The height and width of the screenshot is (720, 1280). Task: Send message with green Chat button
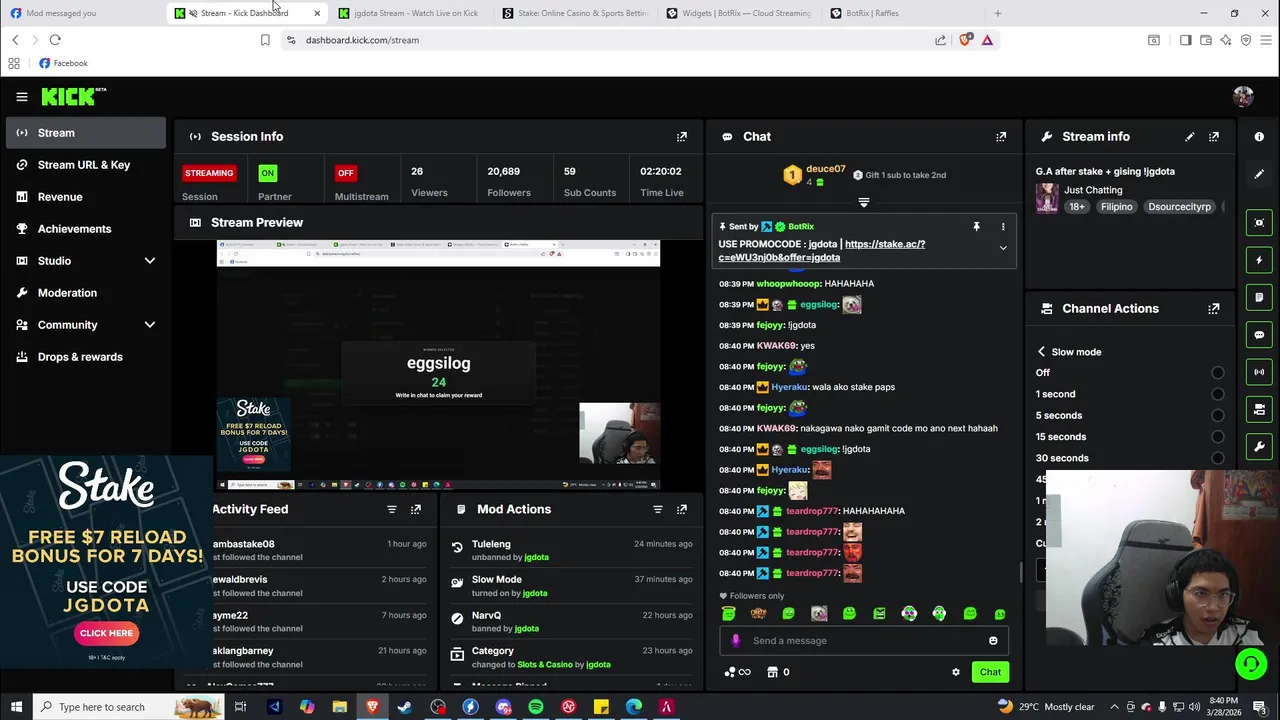(990, 672)
